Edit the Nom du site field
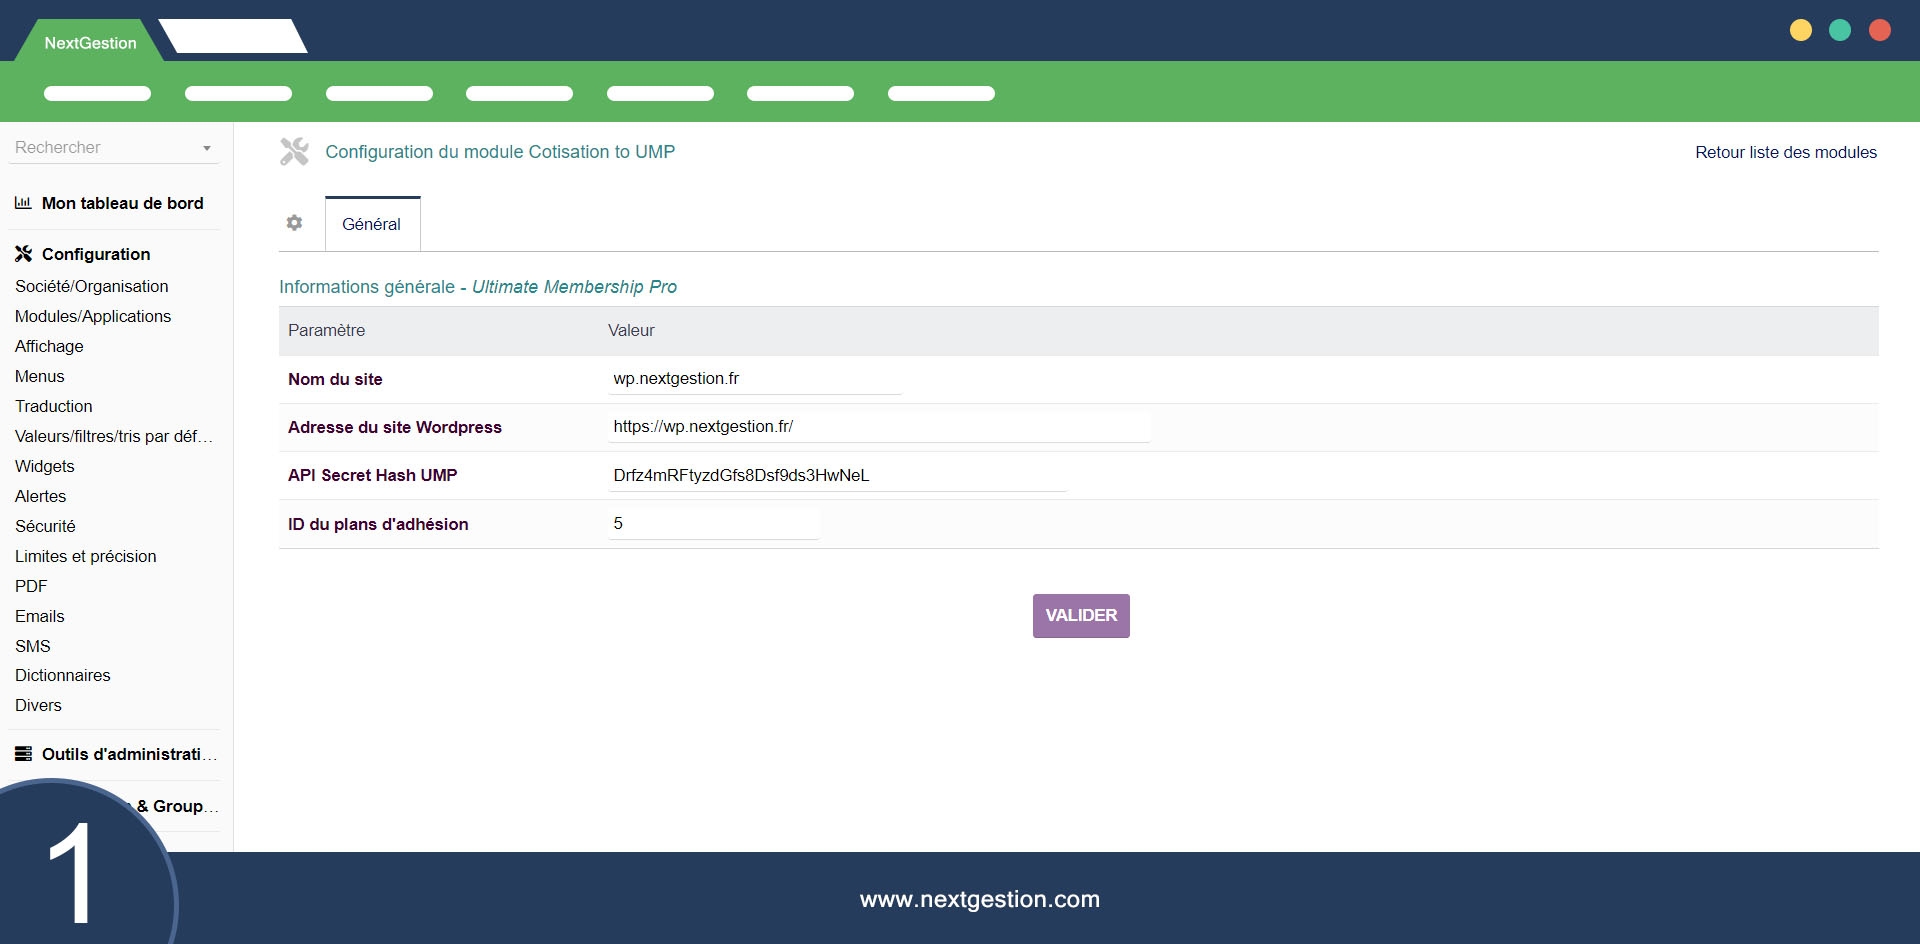The height and width of the screenshot is (944, 1920). point(755,379)
